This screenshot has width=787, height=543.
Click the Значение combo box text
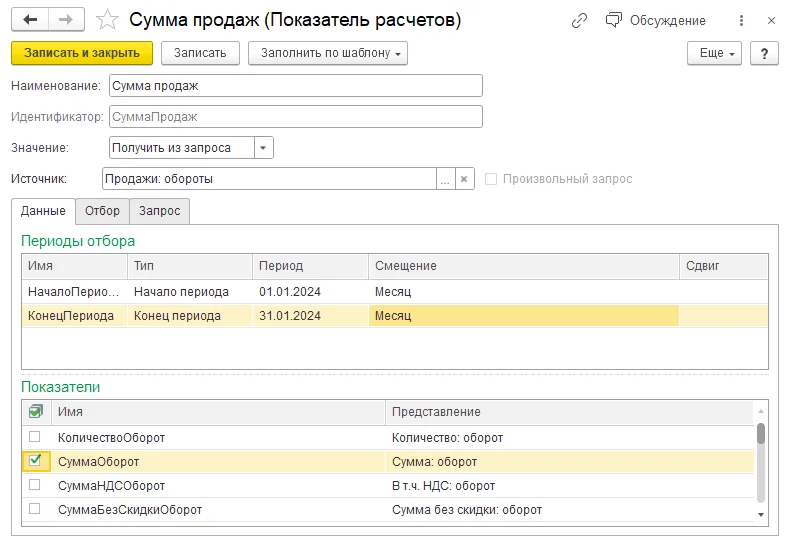(x=182, y=148)
